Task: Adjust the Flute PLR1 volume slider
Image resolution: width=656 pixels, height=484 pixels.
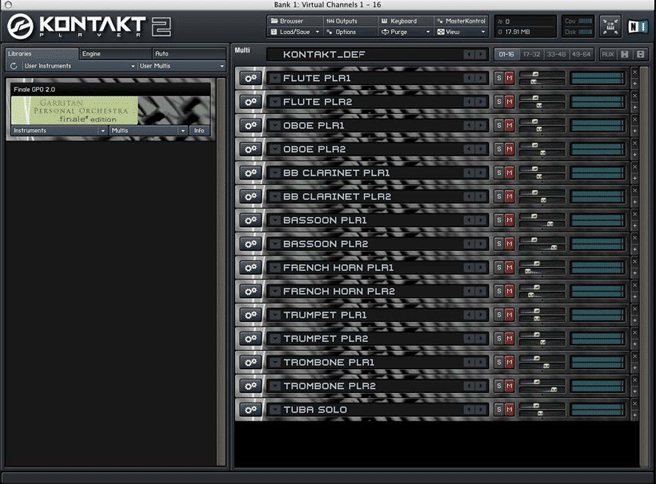Action: [x=542, y=74]
